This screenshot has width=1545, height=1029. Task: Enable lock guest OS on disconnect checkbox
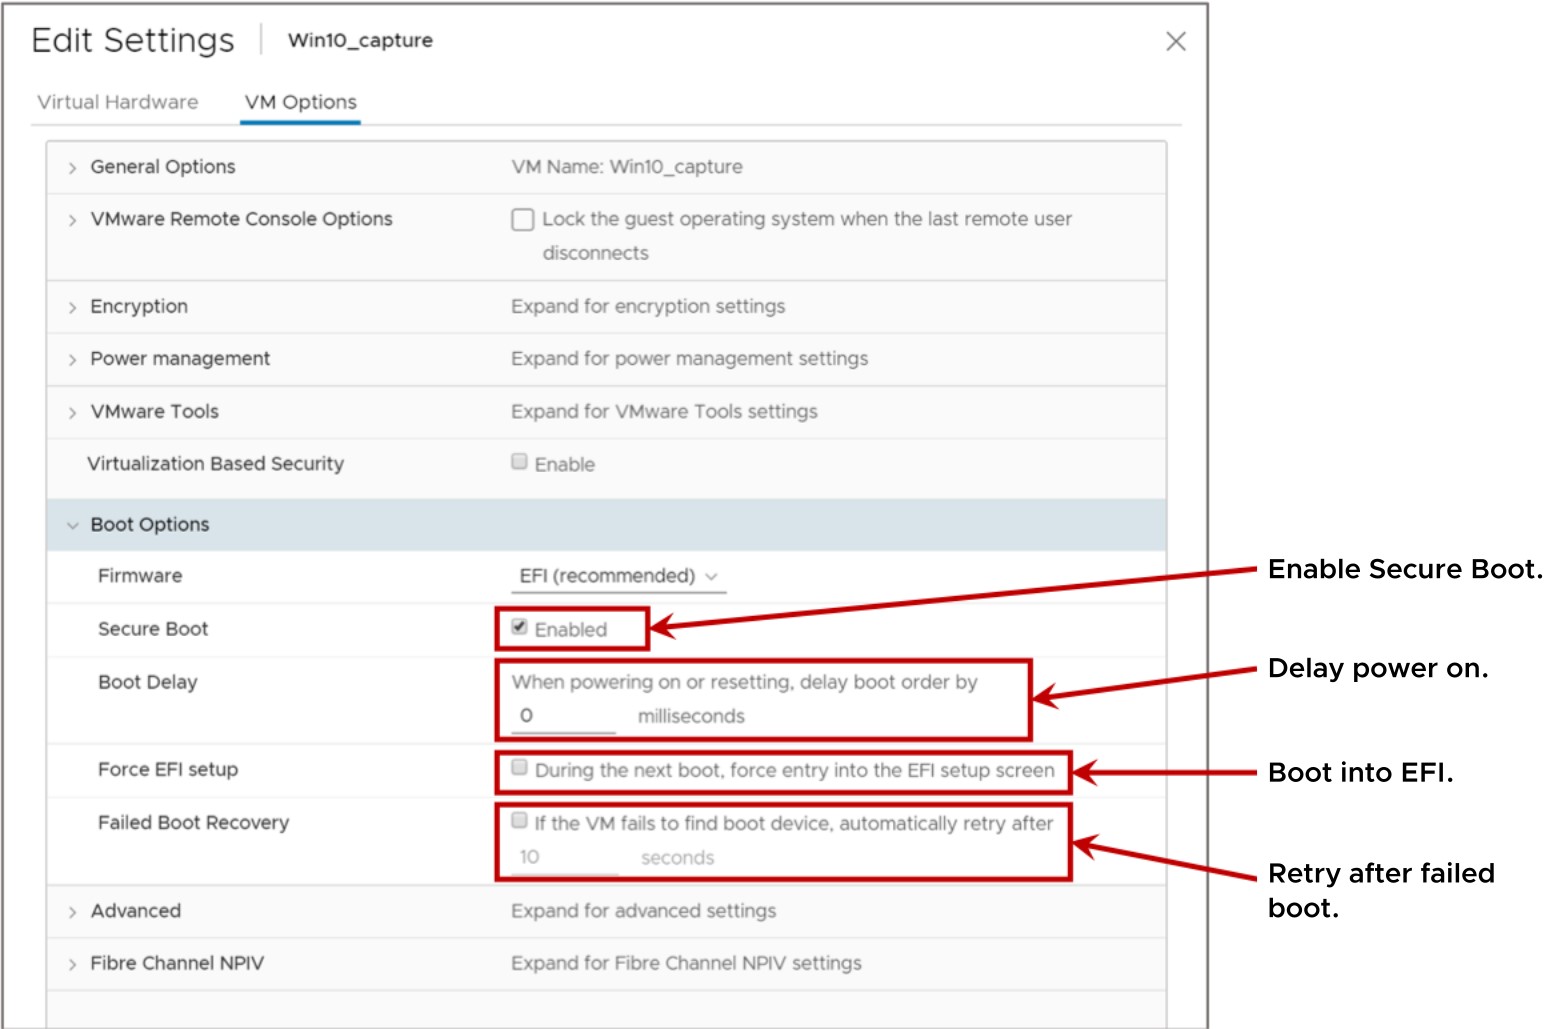pyautogui.click(x=522, y=219)
